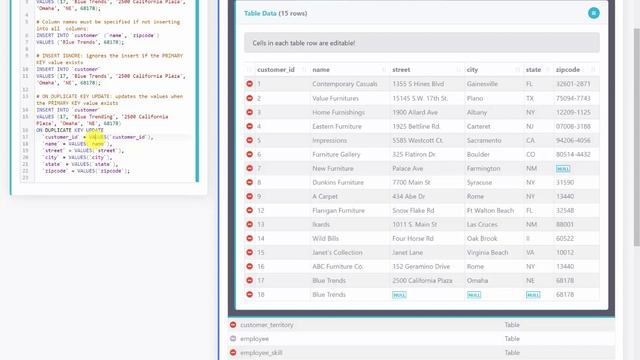Delete the Home Furnishings row
This screenshot has height=360, width=640.
pyautogui.click(x=249, y=112)
